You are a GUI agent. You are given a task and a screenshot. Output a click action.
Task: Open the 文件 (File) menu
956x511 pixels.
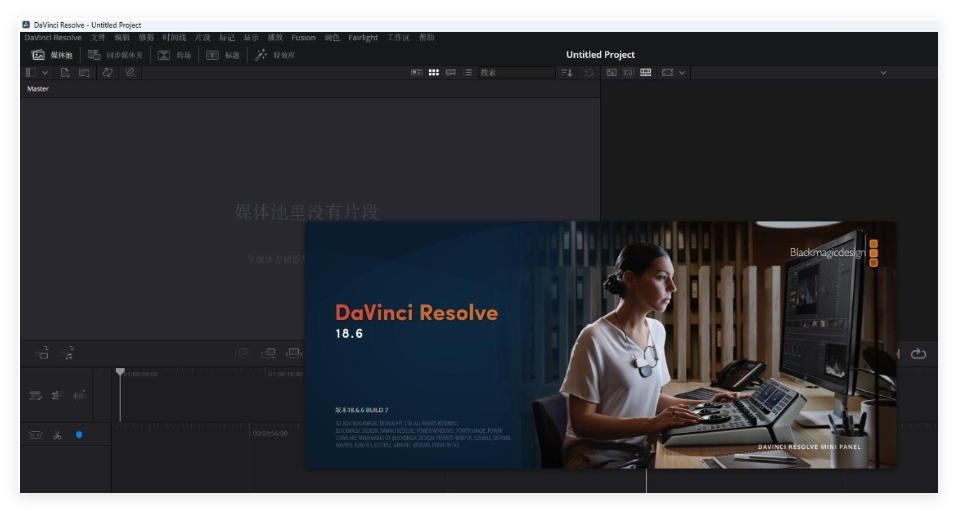[x=98, y=38]
